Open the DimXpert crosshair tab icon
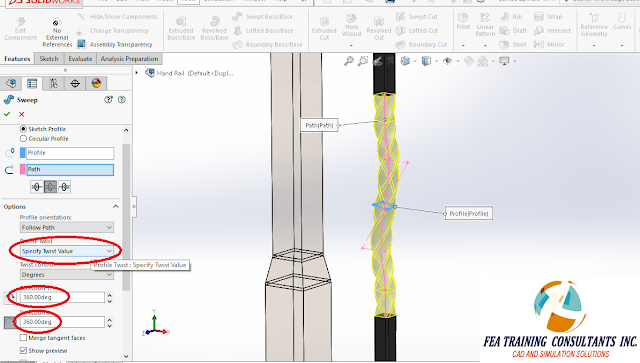The image size is (640, 363). pos(75,84)
